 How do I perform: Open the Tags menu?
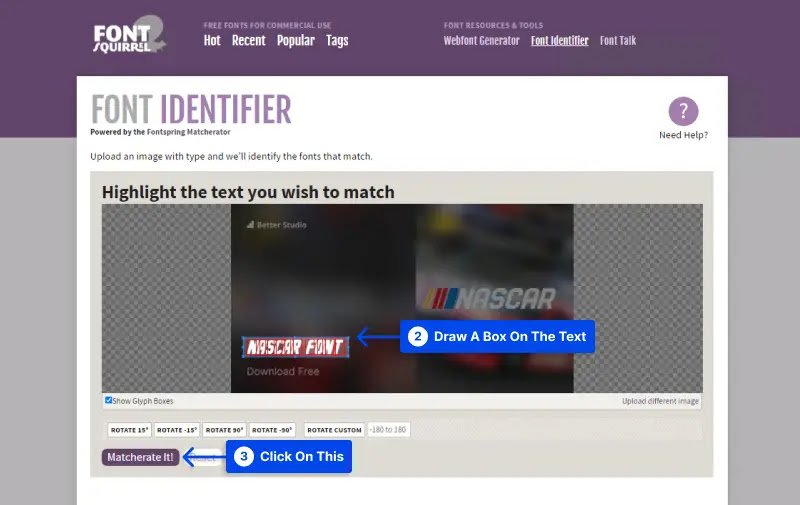337,41
